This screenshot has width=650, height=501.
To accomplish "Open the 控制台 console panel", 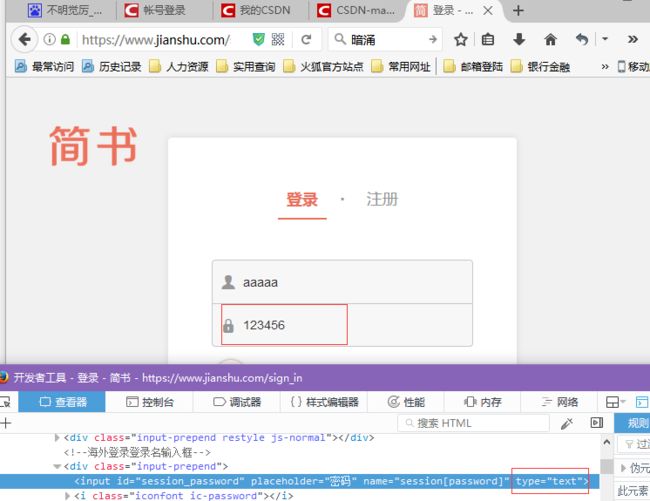I will pyautogui.click(x=150, y=402).
